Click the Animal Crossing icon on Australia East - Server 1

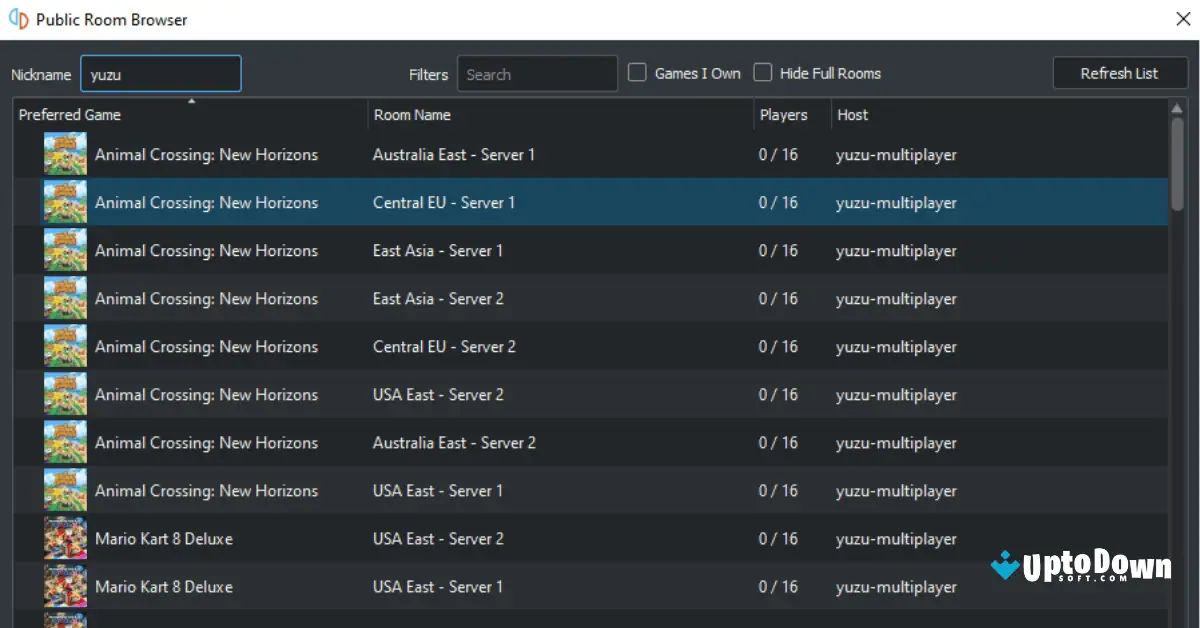pyautogui.click(x=65, y=154)
